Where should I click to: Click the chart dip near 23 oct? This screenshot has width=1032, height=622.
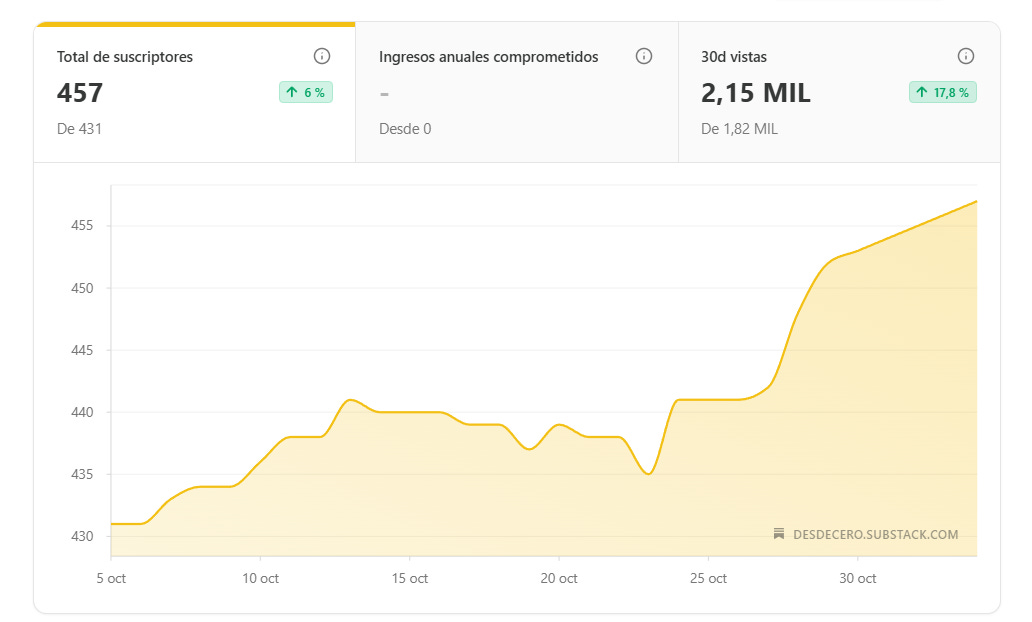pos(649,474)
